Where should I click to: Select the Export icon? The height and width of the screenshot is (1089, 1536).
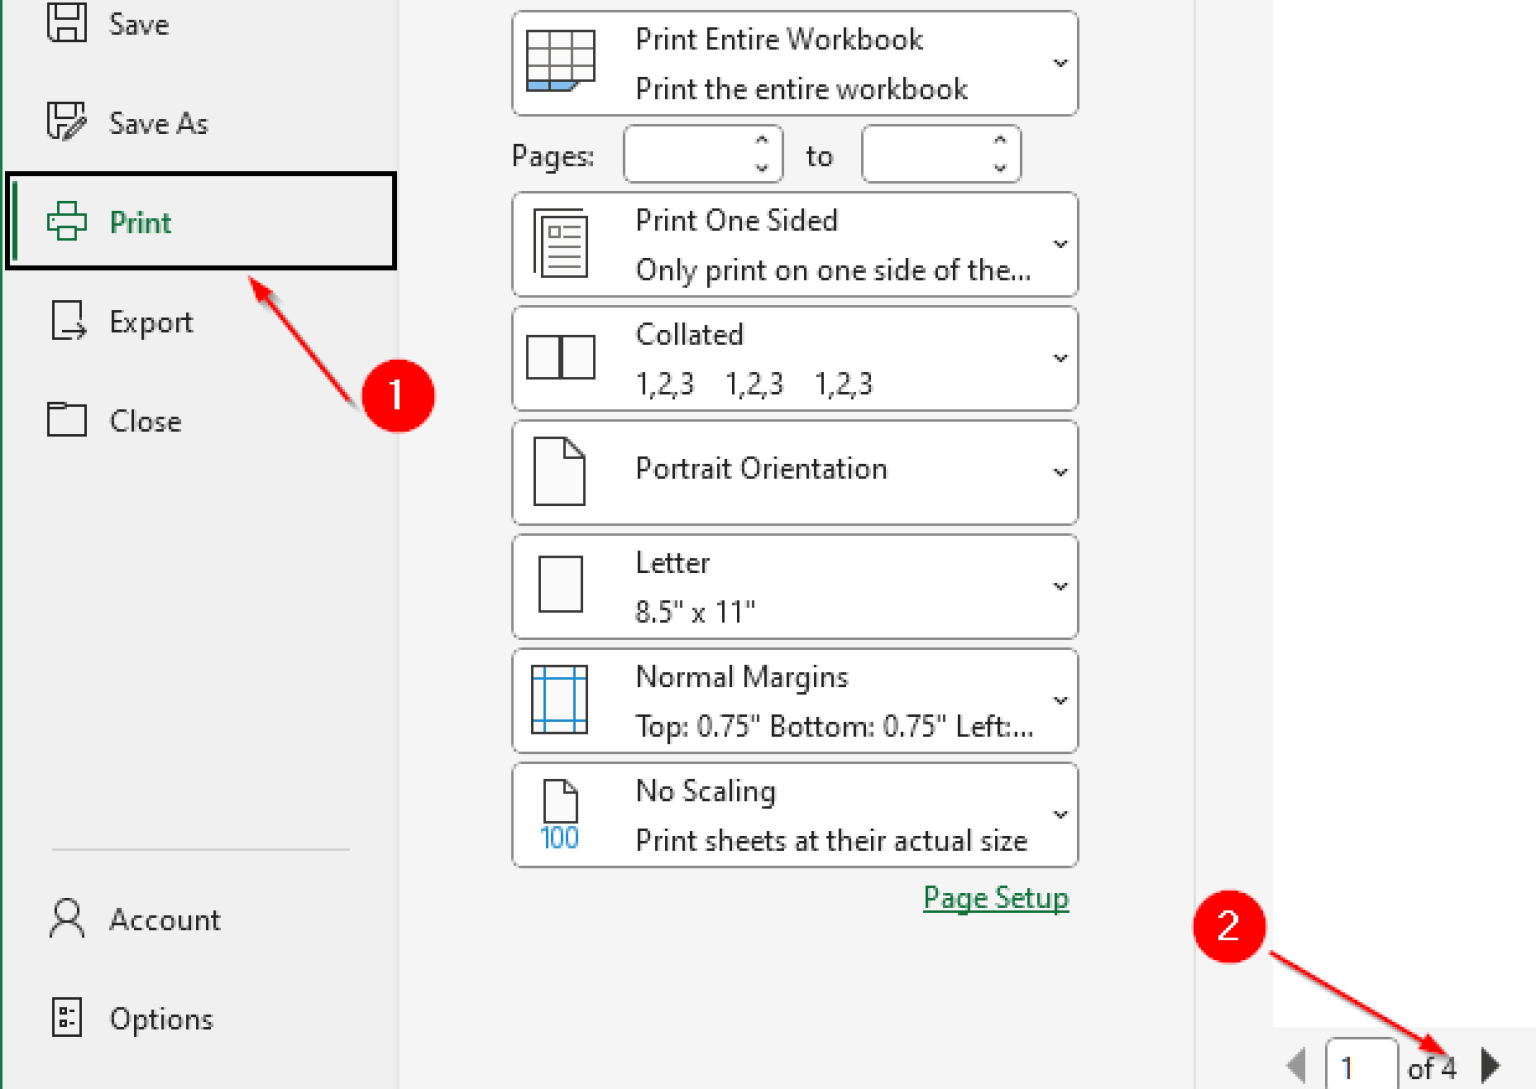66,321
